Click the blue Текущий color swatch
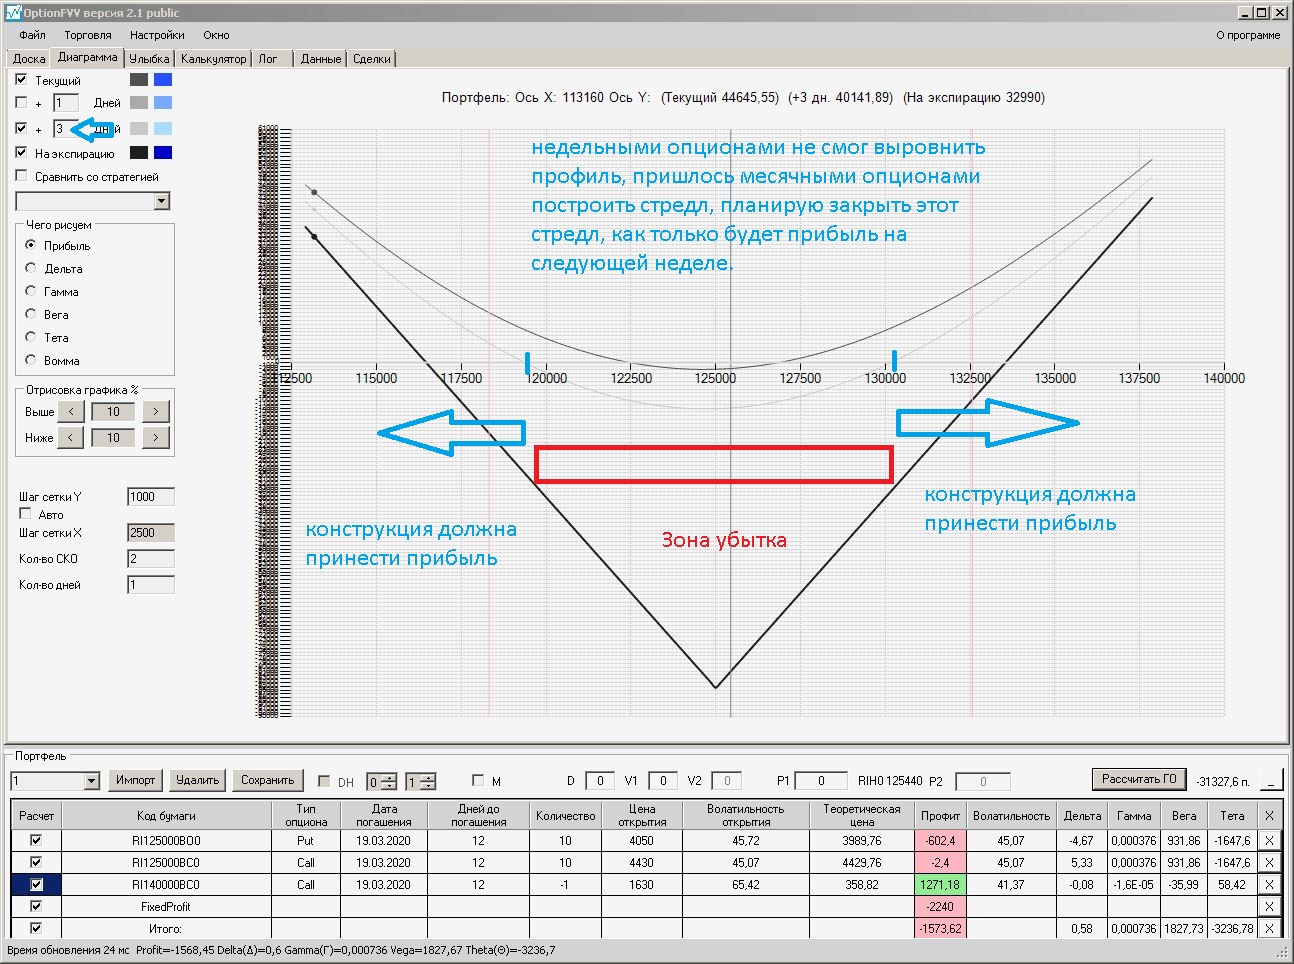Viewport: 1294px width, 964px height. 163,80
